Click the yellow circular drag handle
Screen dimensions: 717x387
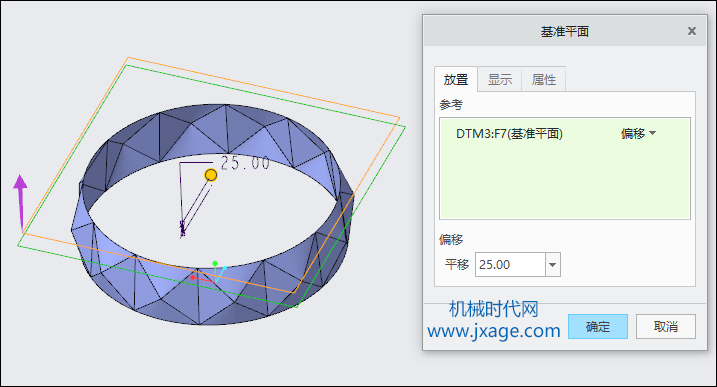coord(211,175)
